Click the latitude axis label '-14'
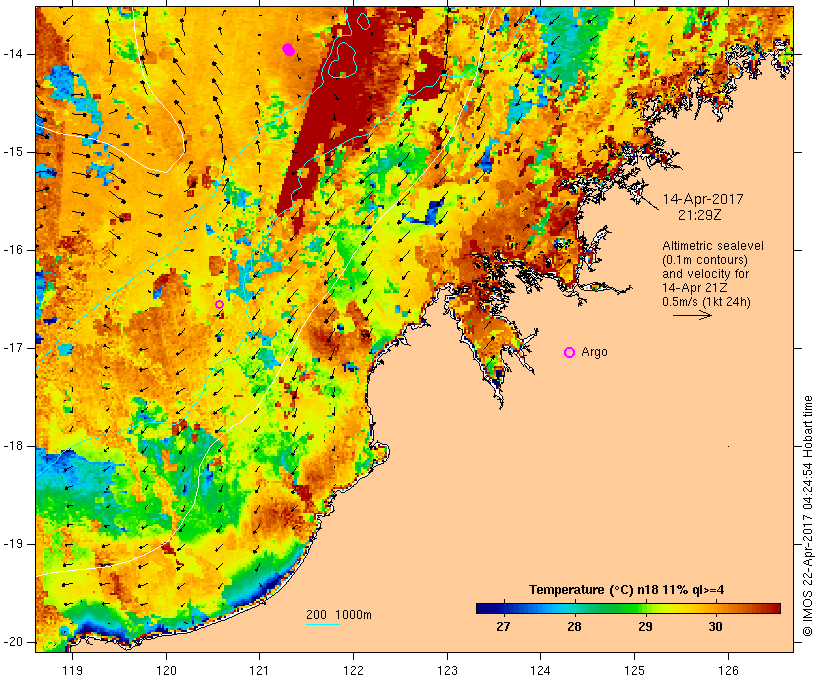 [12, 54]
